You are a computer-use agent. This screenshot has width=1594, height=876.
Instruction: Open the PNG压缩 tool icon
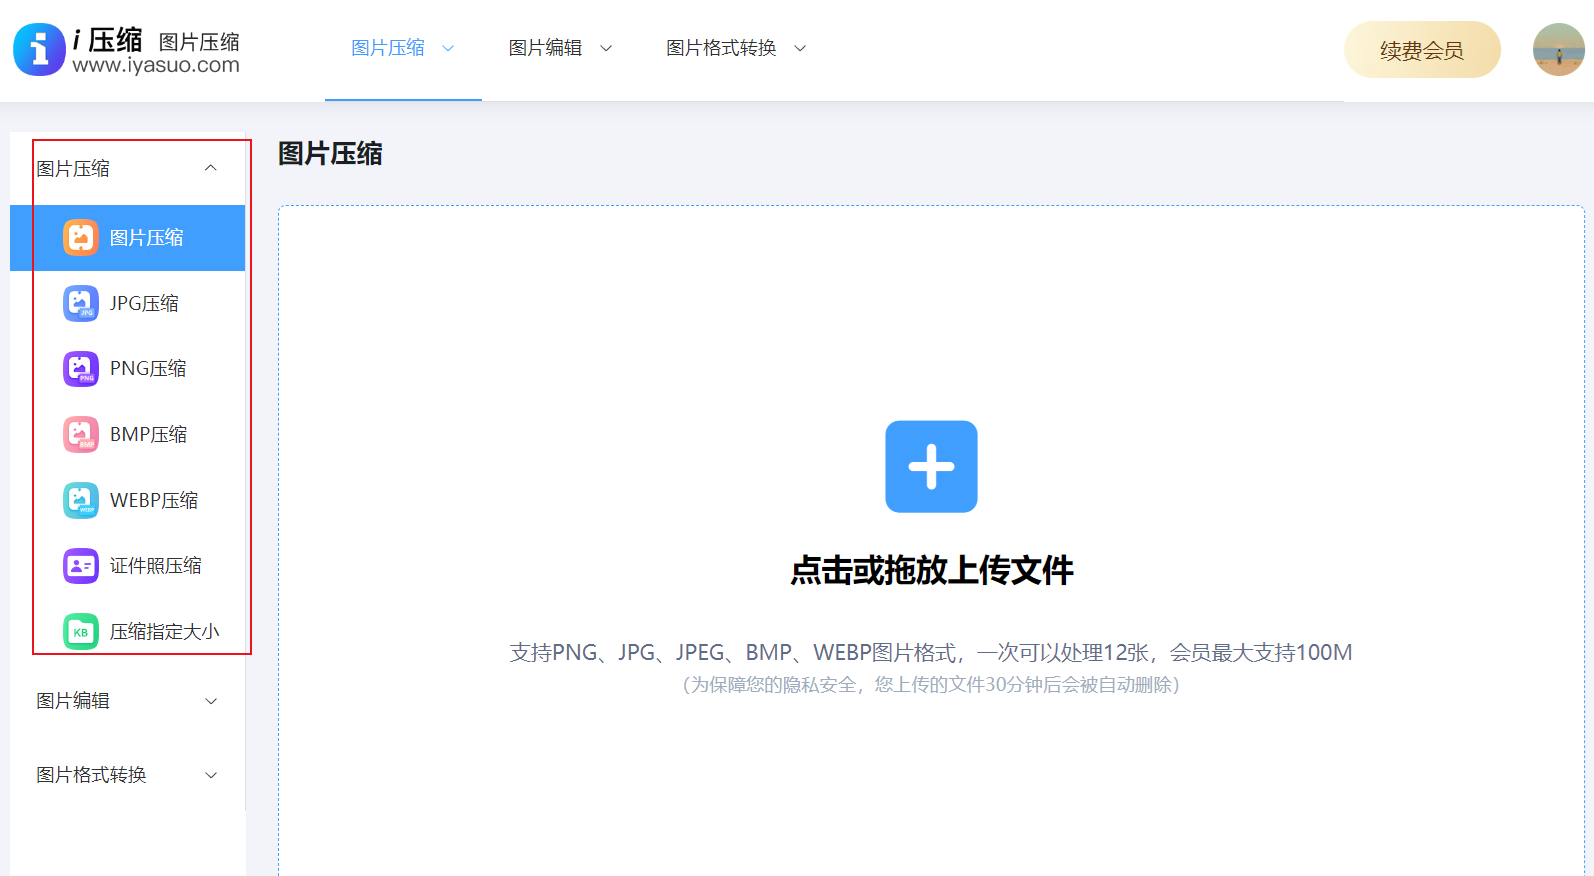tap(81, 369)
